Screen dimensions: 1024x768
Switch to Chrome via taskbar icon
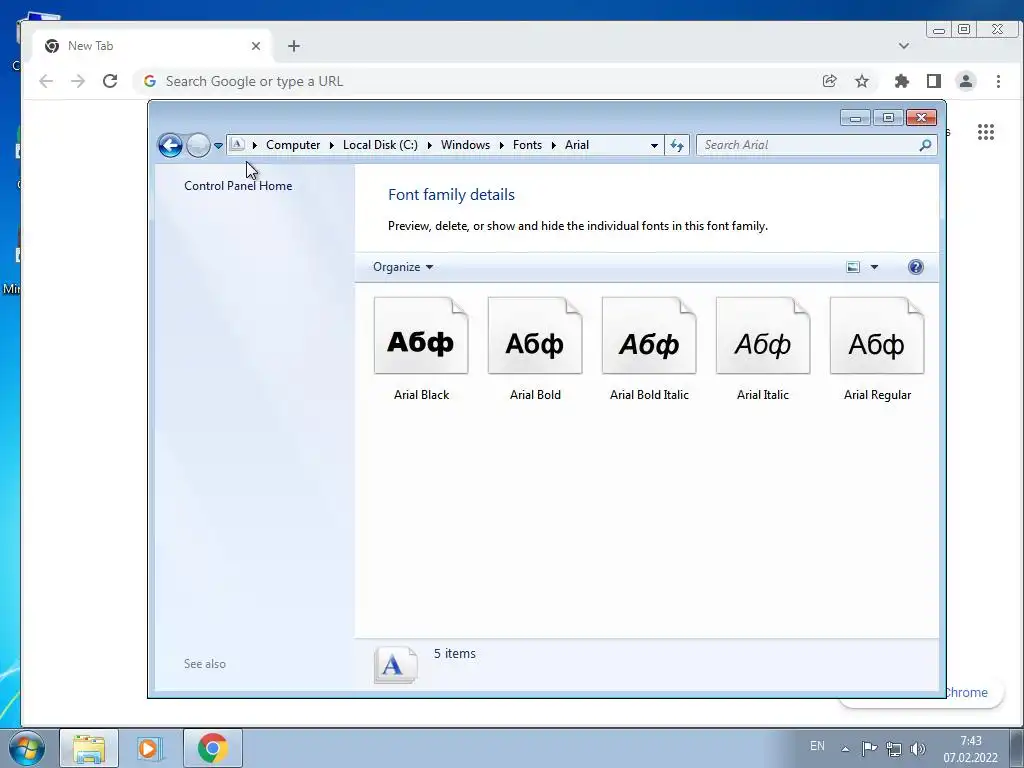213,748
